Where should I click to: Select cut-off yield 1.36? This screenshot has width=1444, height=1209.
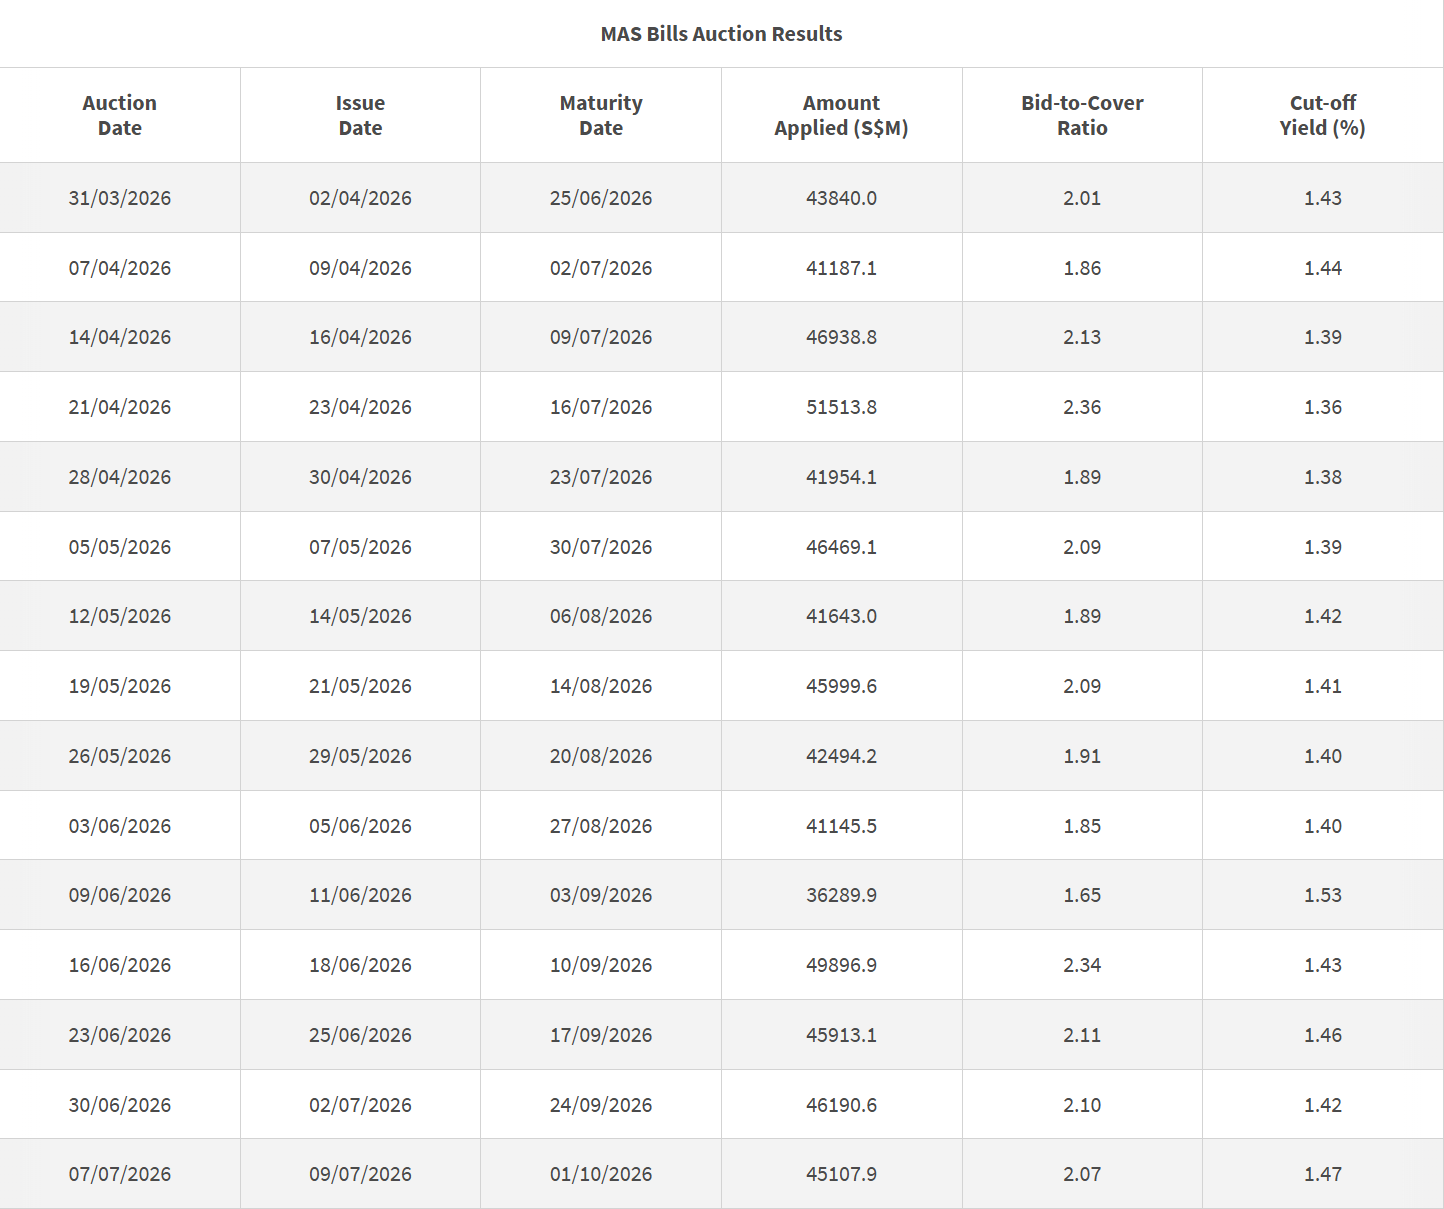[1323, 407]
